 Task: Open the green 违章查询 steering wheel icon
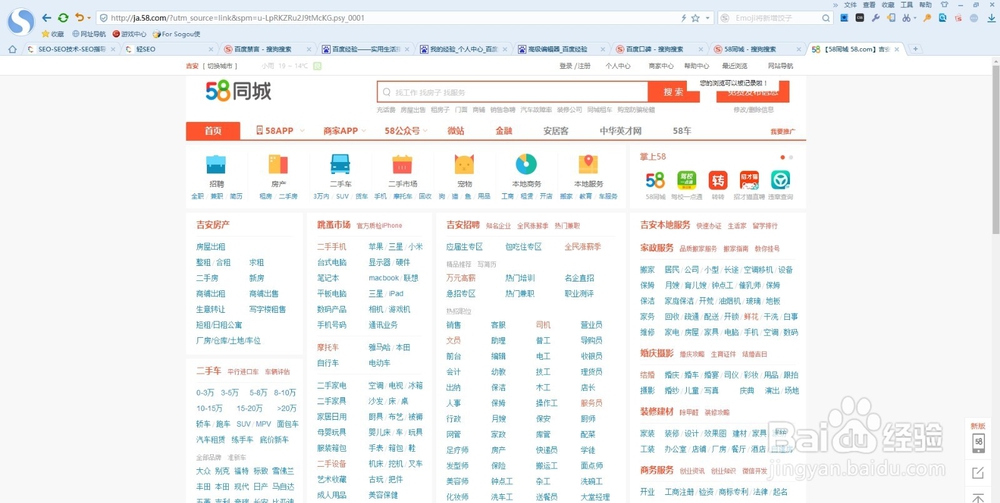coord(781,180)
